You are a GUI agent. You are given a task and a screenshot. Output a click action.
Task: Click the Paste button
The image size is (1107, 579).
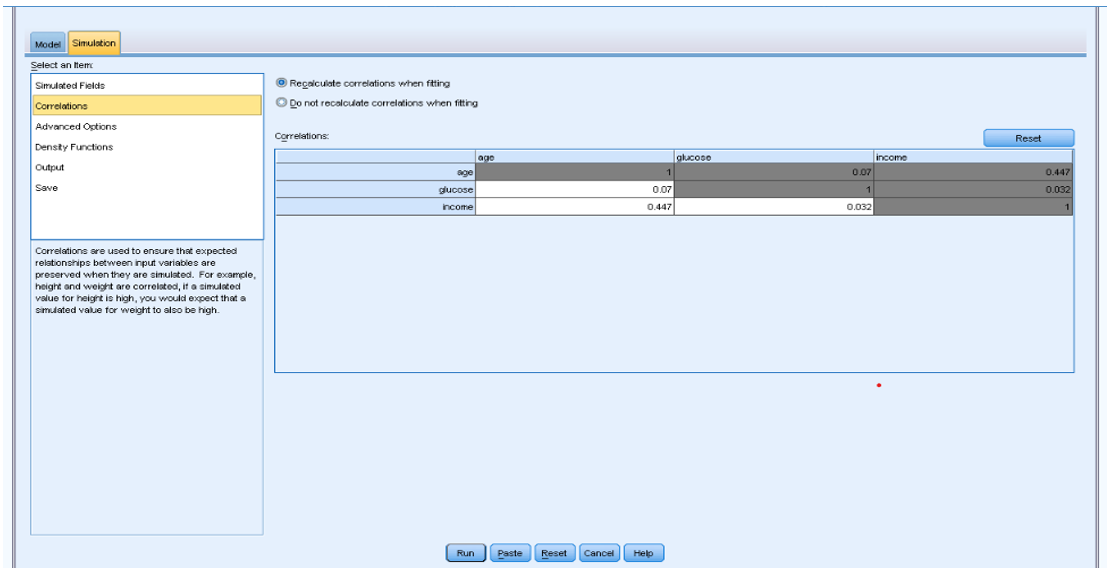[x=509, y=552]
